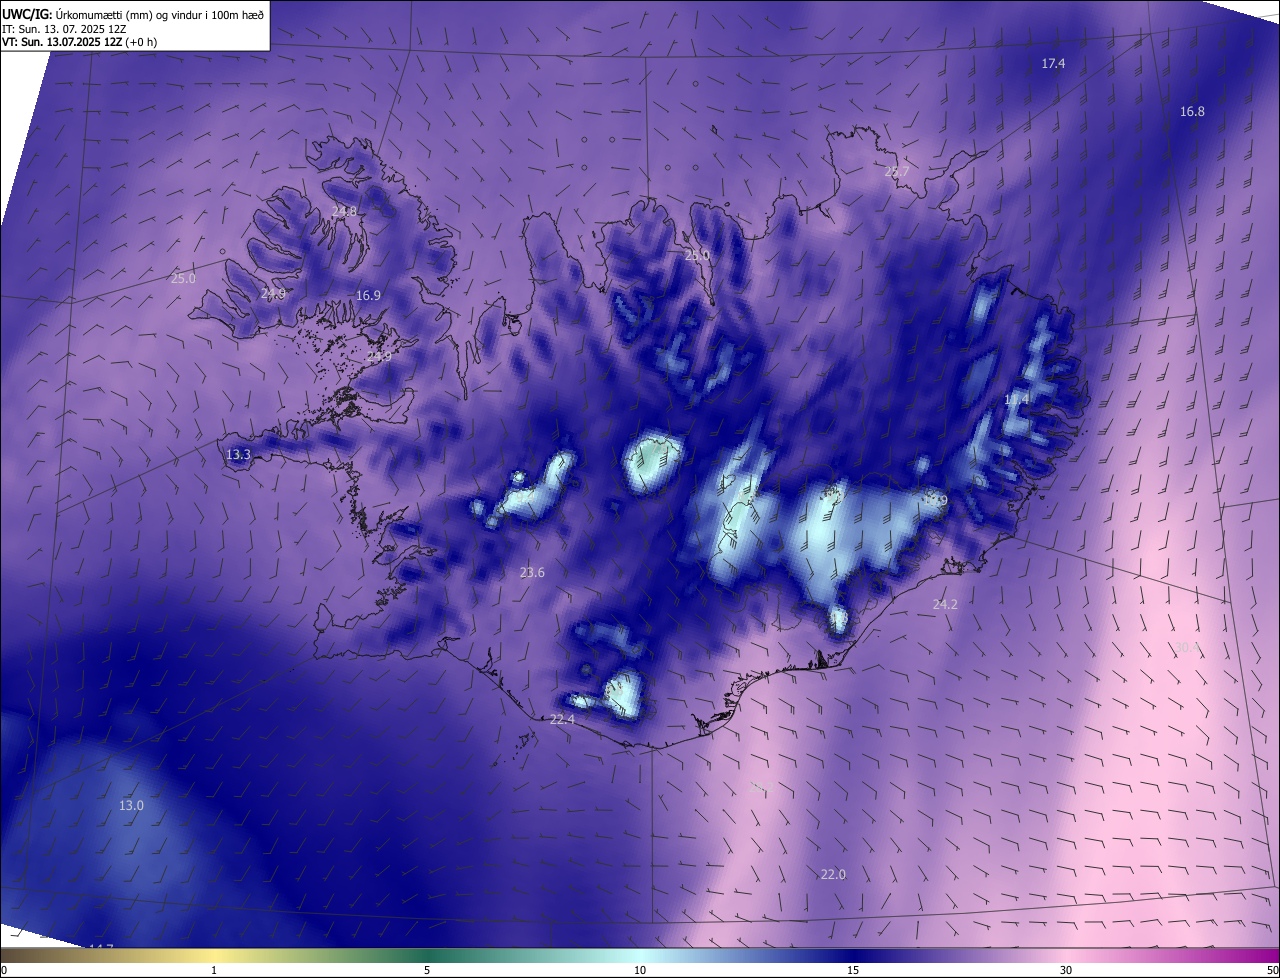Viewport: 1280px width, 978px height.
Task: Click the 24.2 value label
Action: [x=945, y=605]
